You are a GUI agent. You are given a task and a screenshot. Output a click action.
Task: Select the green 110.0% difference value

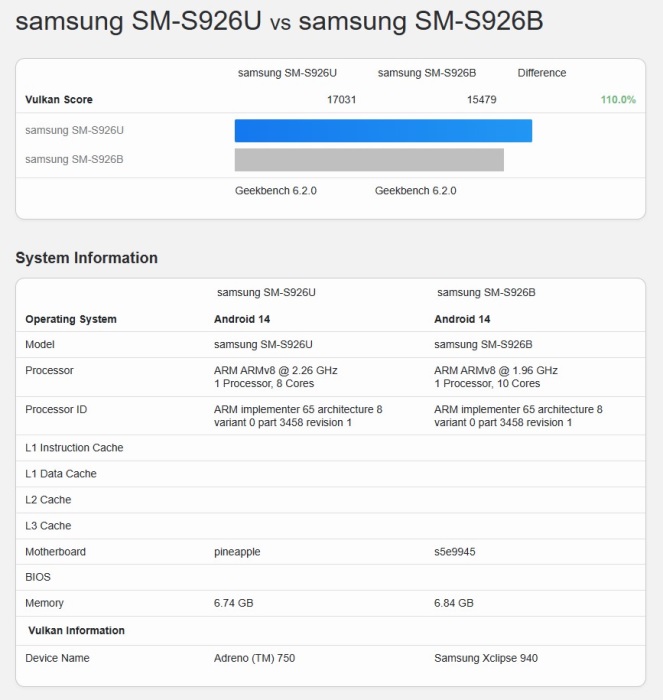(x=618, y=100)
